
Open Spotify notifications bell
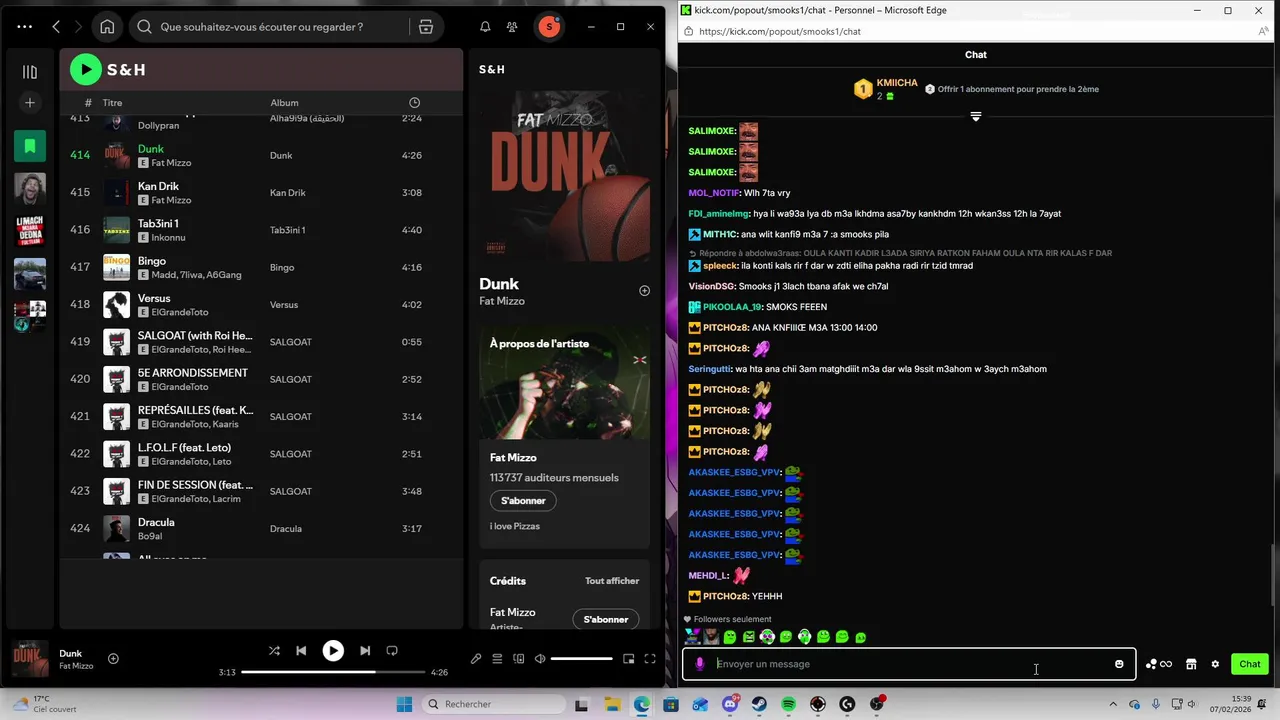pos(485,27)
